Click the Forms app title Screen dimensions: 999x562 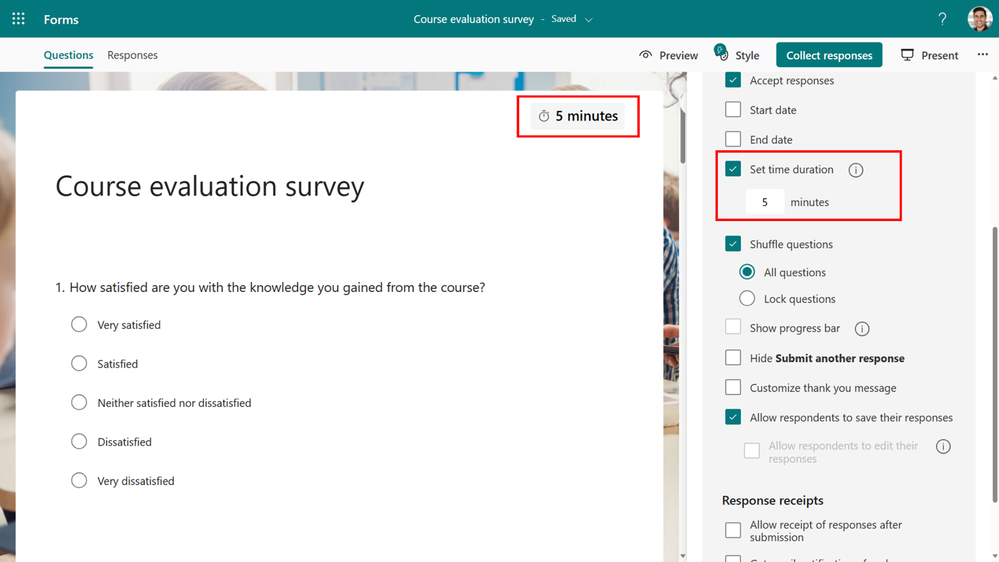61,19
